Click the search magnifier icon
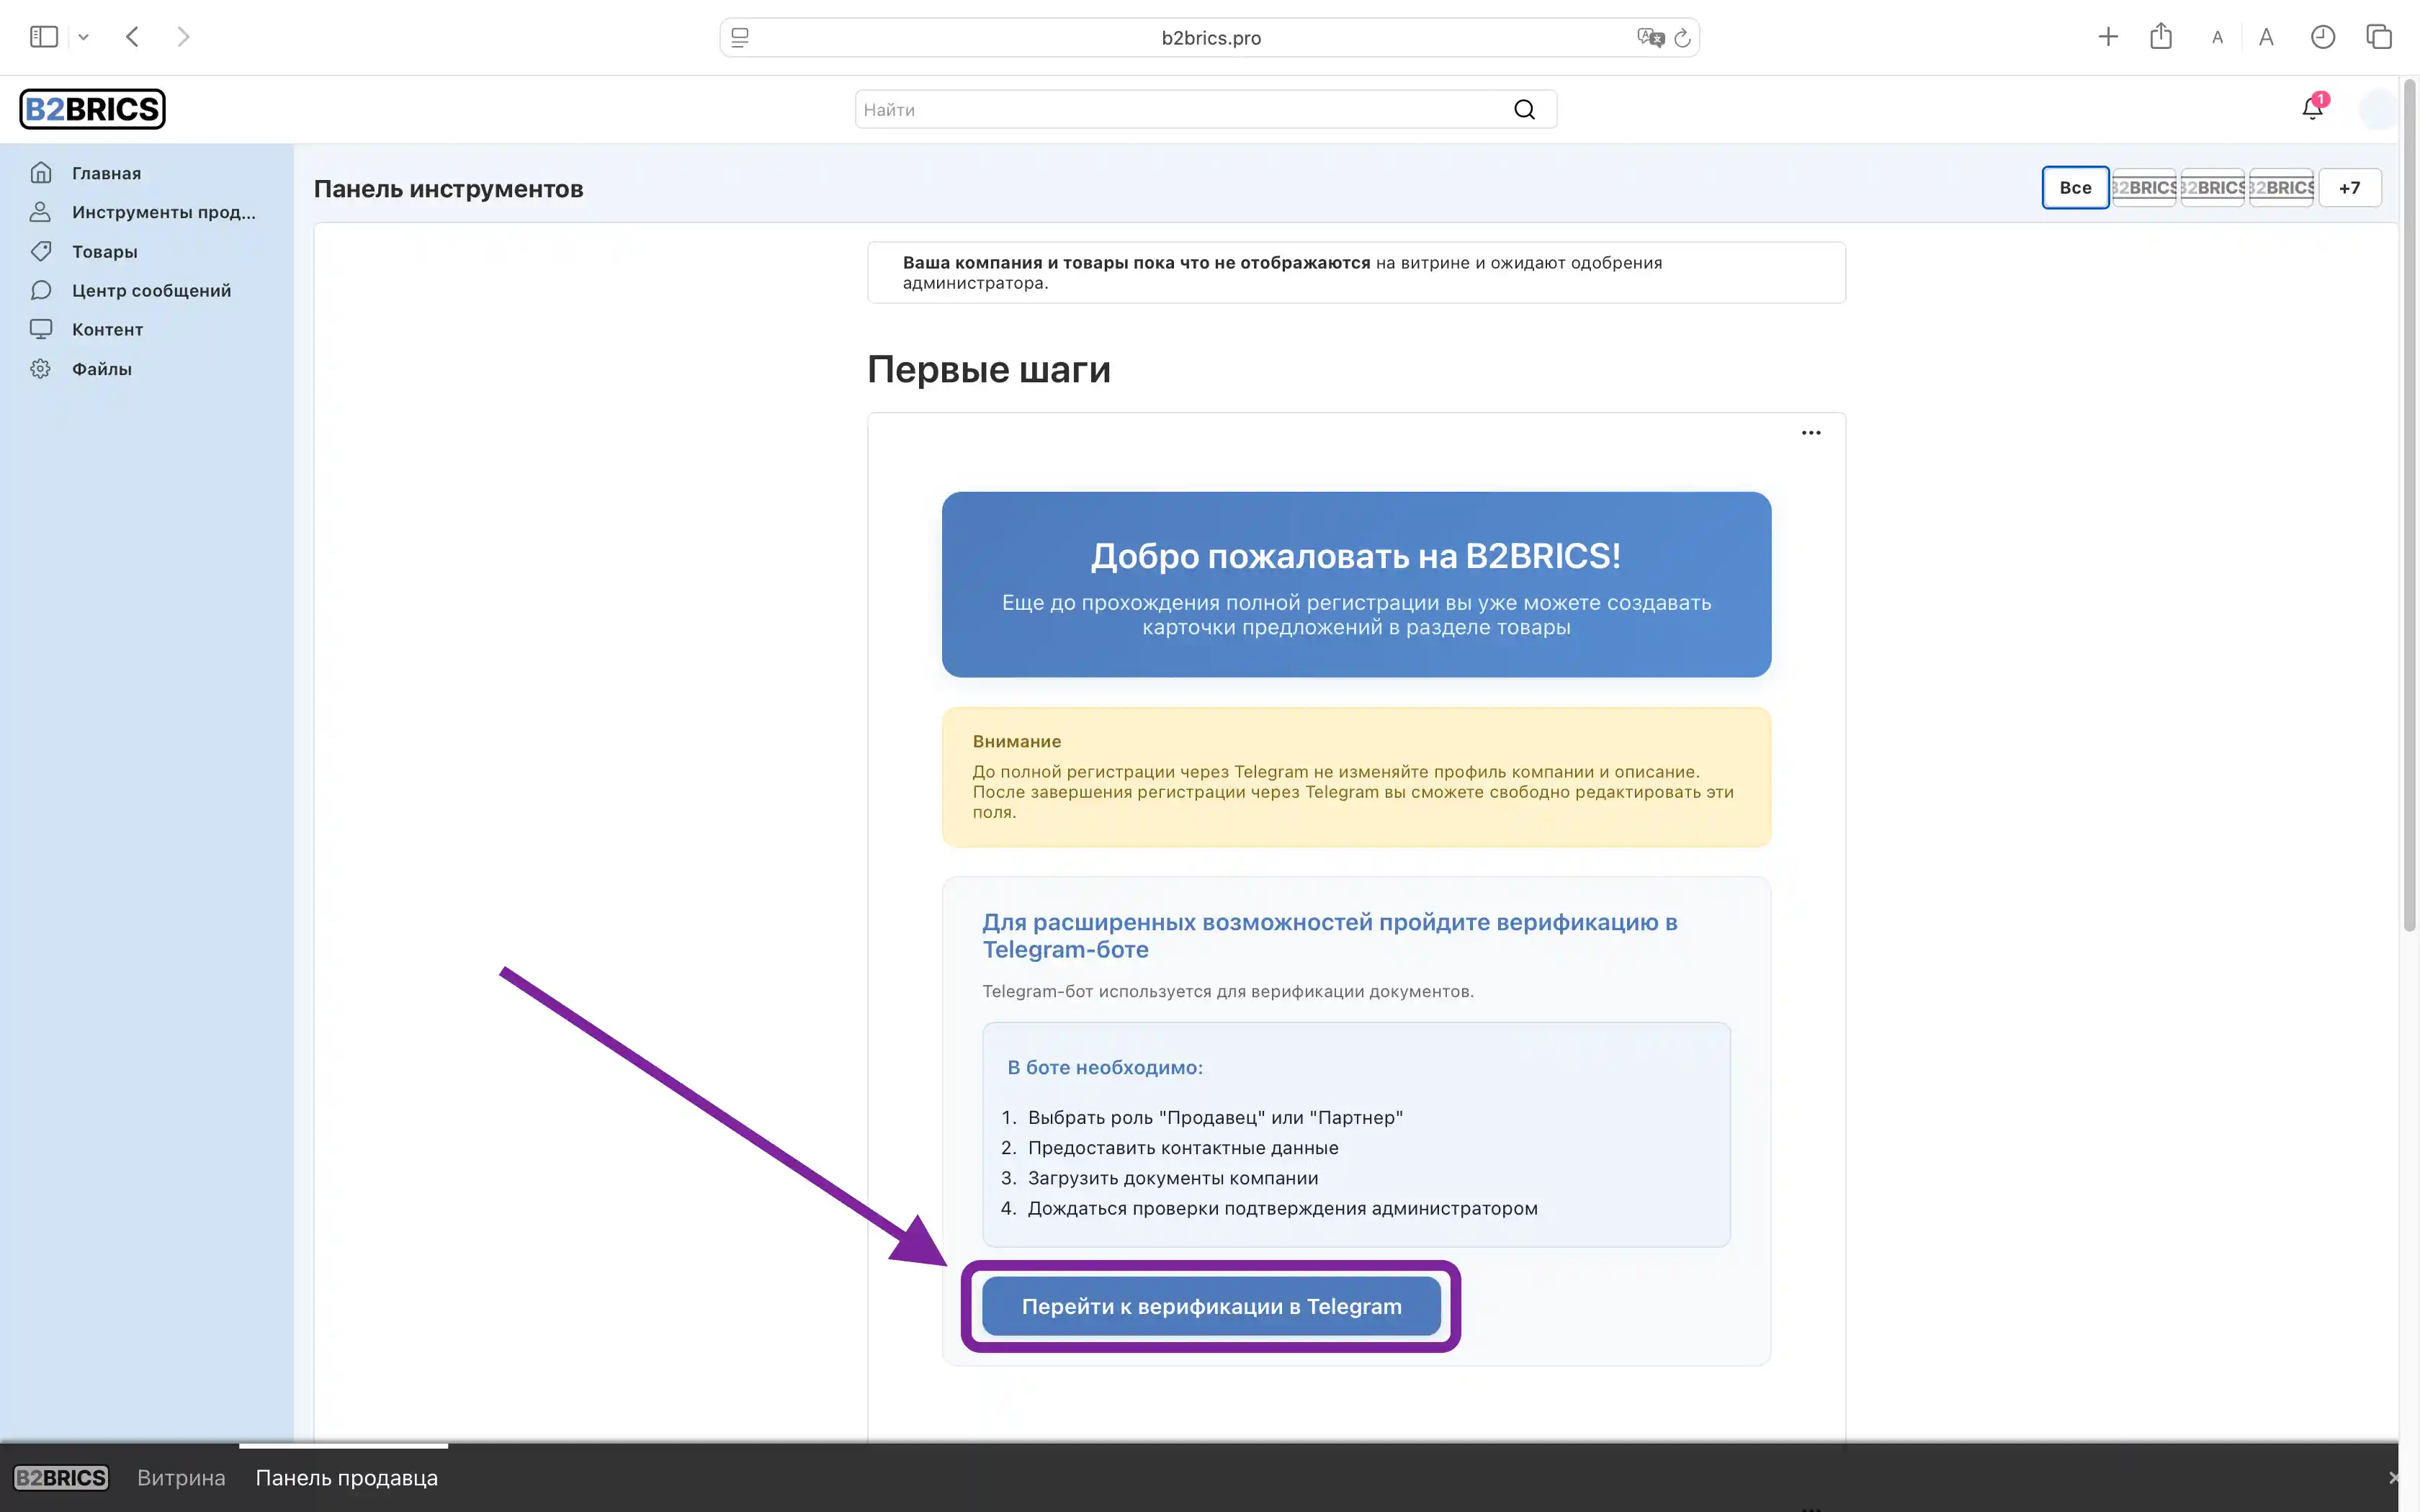The image size is (2420, 1512). pos(1524,109)
